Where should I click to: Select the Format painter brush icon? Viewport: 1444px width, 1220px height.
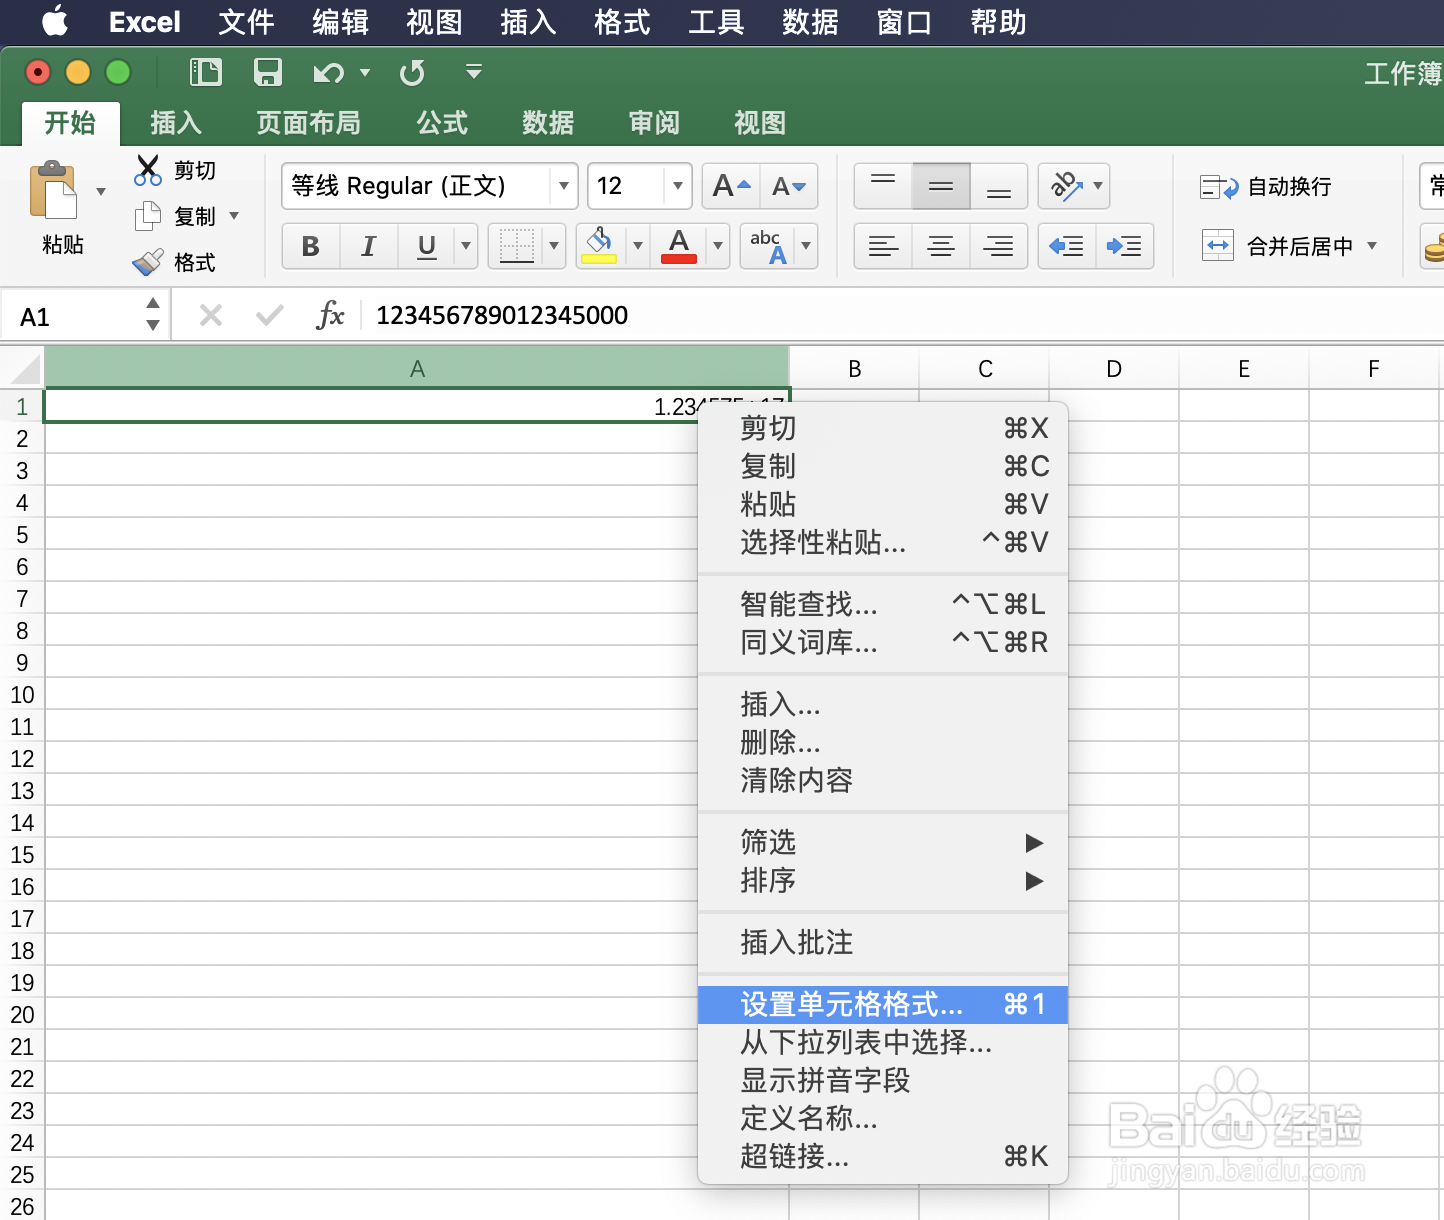(x=148, y=262)
